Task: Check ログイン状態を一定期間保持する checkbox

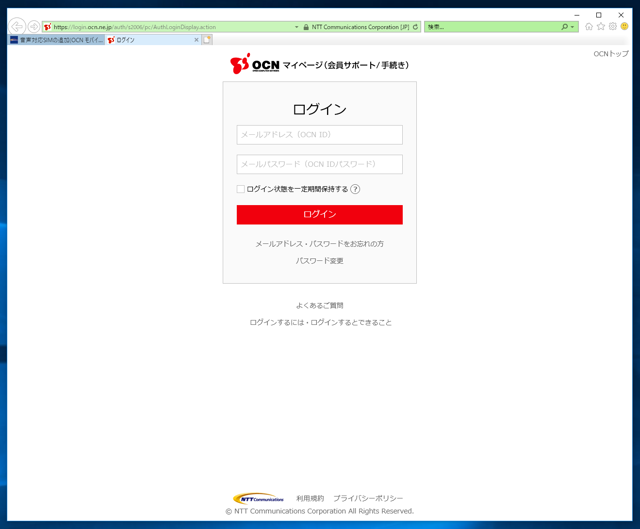Action: (x=241, y=189)
